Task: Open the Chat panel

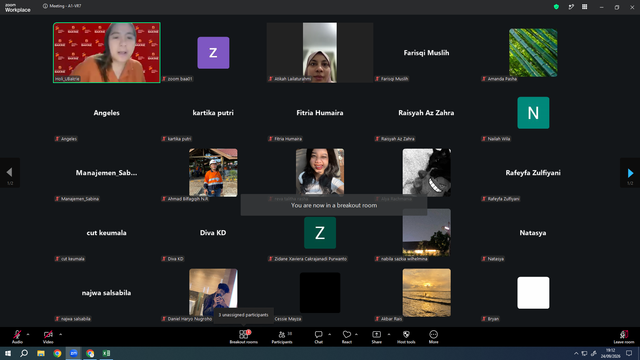Action: click(x=318, y=337)
